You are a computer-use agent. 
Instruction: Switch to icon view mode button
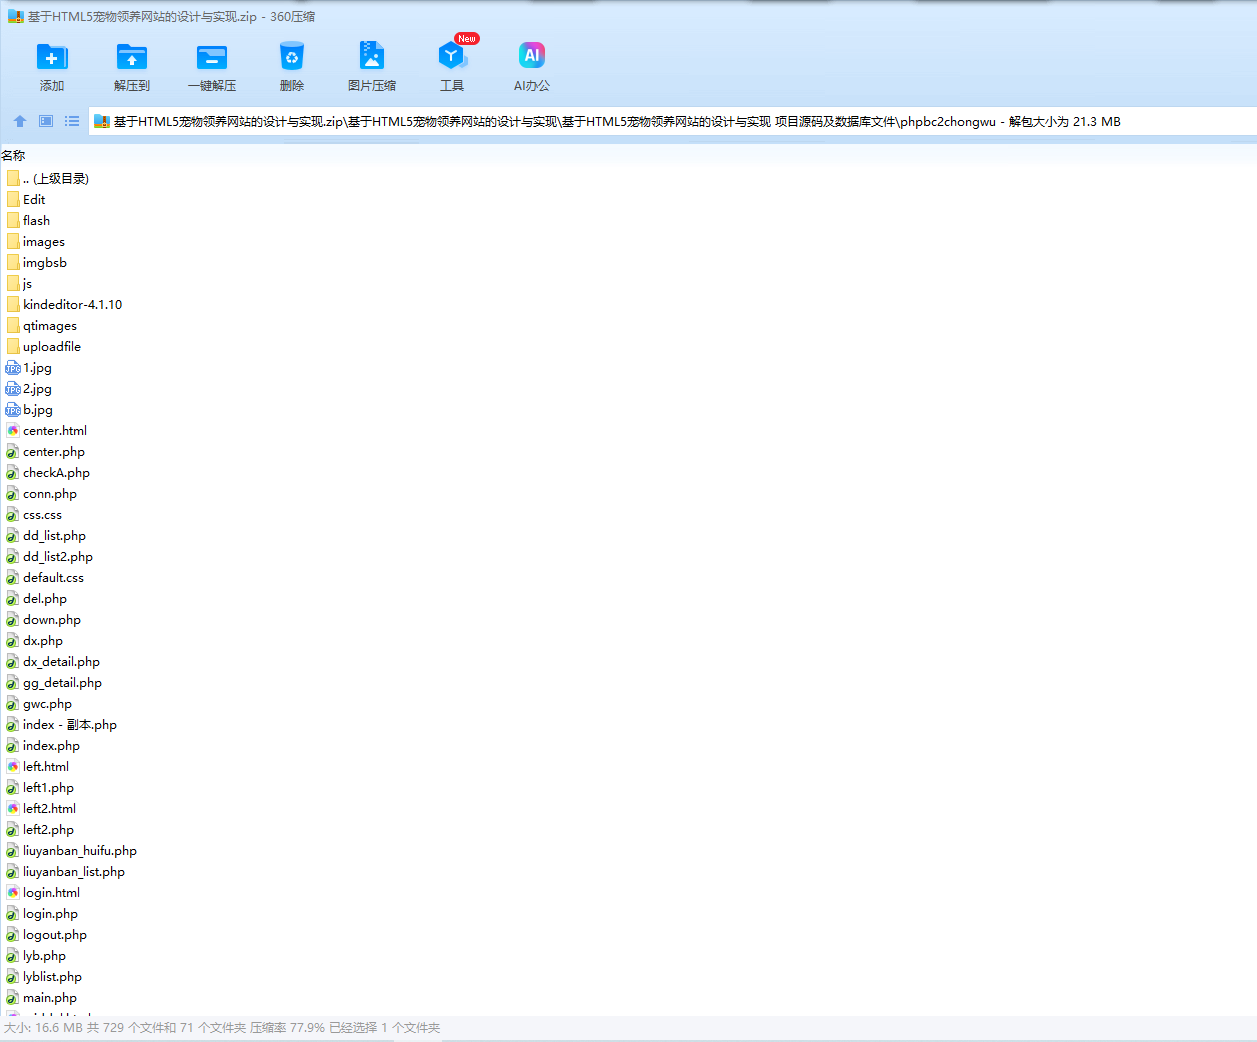[46, 121]
